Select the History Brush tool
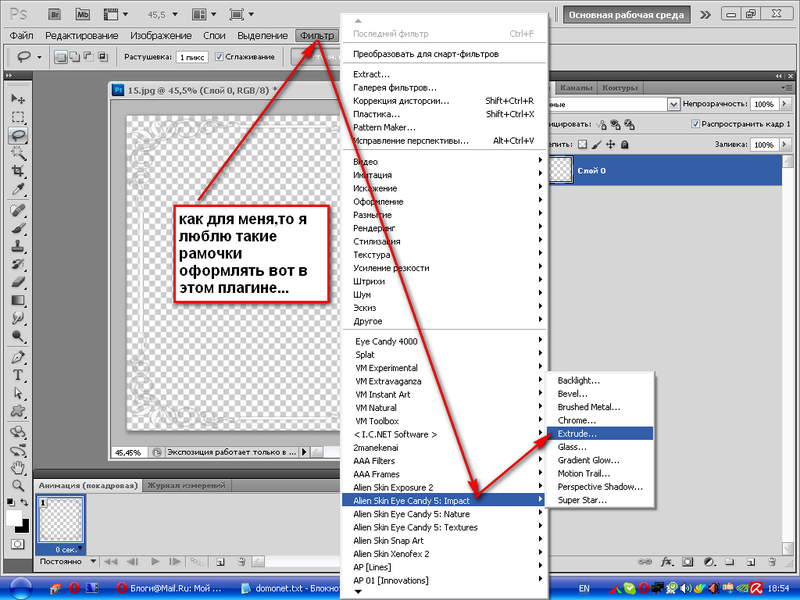 click(x=18, y=264)
